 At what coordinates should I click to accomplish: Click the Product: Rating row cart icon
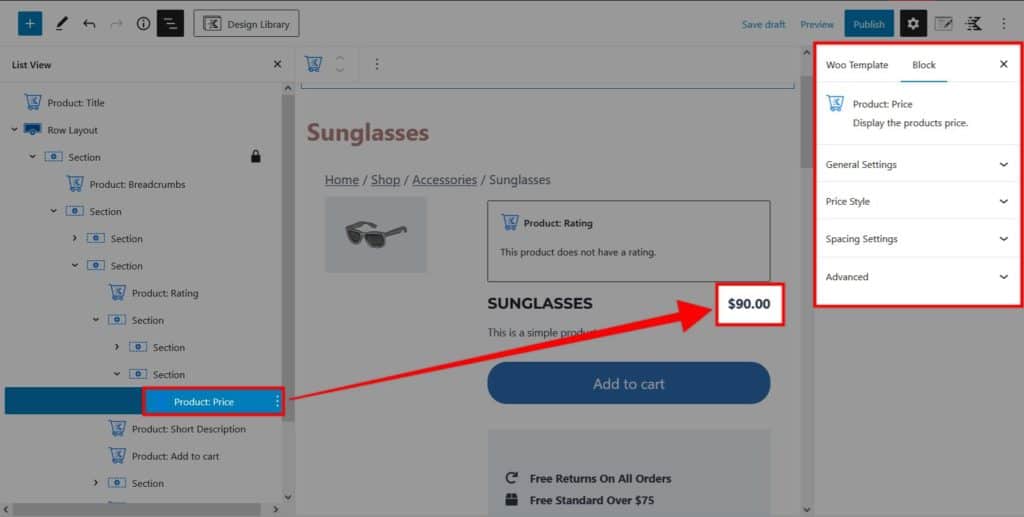click(118, 292)
